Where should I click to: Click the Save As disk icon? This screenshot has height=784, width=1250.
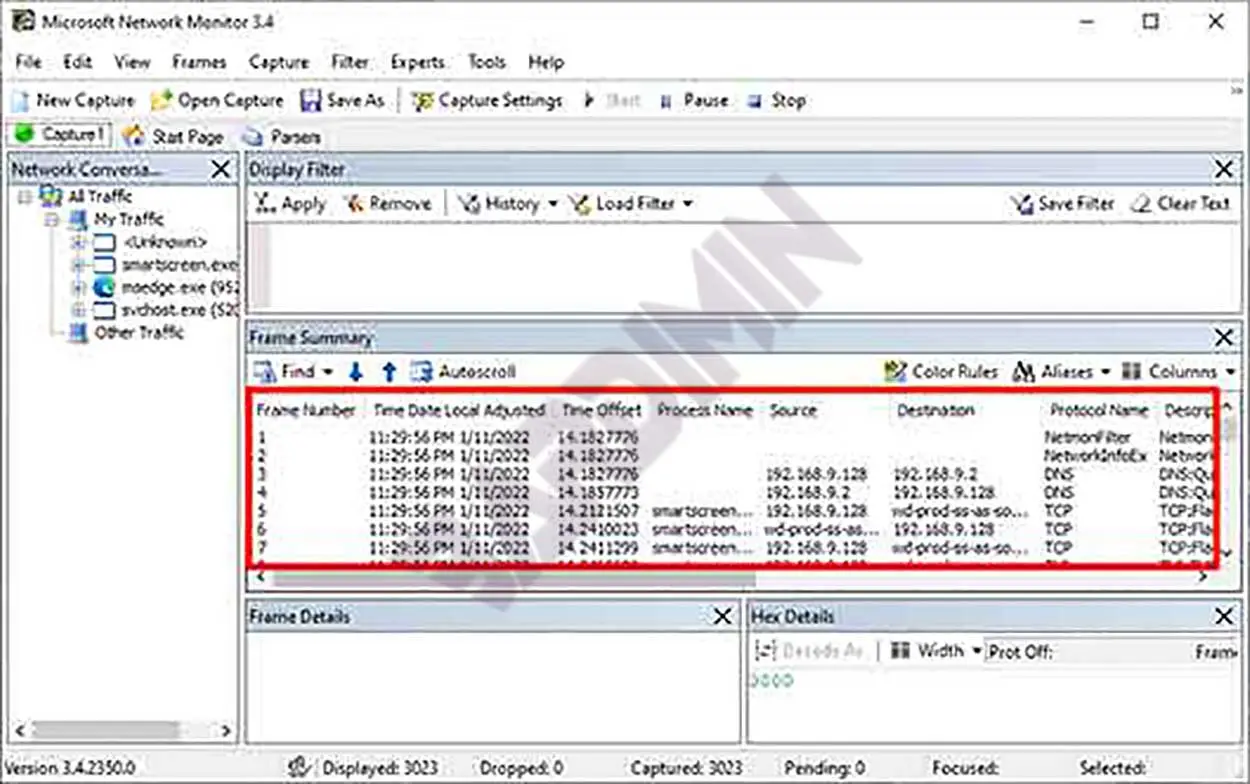[x=311, y=101]
